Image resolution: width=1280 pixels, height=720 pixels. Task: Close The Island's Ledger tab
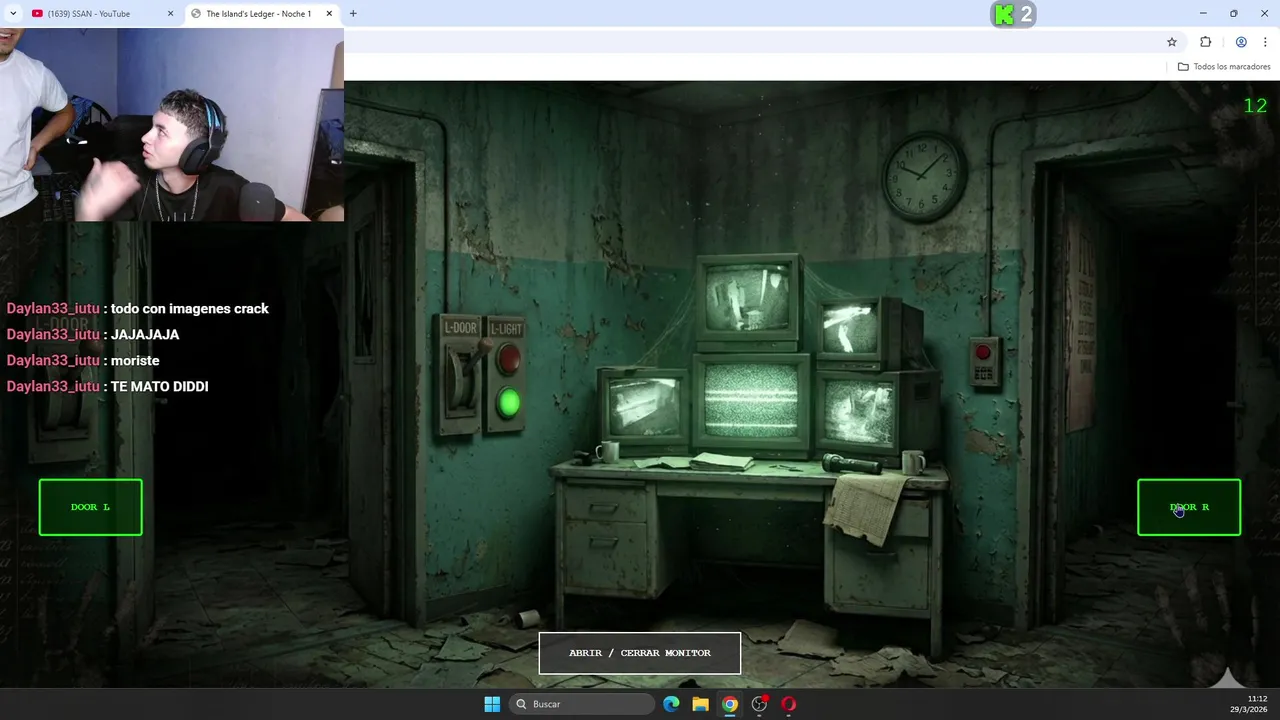click(329, 14)
